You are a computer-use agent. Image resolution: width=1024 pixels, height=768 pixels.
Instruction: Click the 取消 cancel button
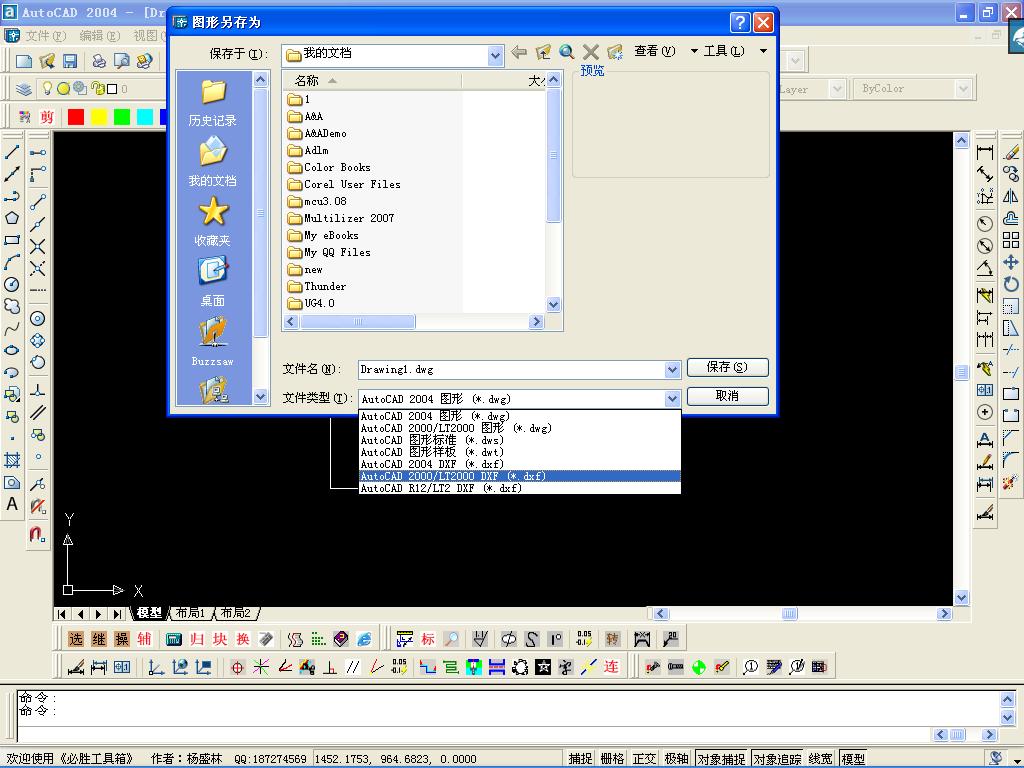tap(728, 396)
